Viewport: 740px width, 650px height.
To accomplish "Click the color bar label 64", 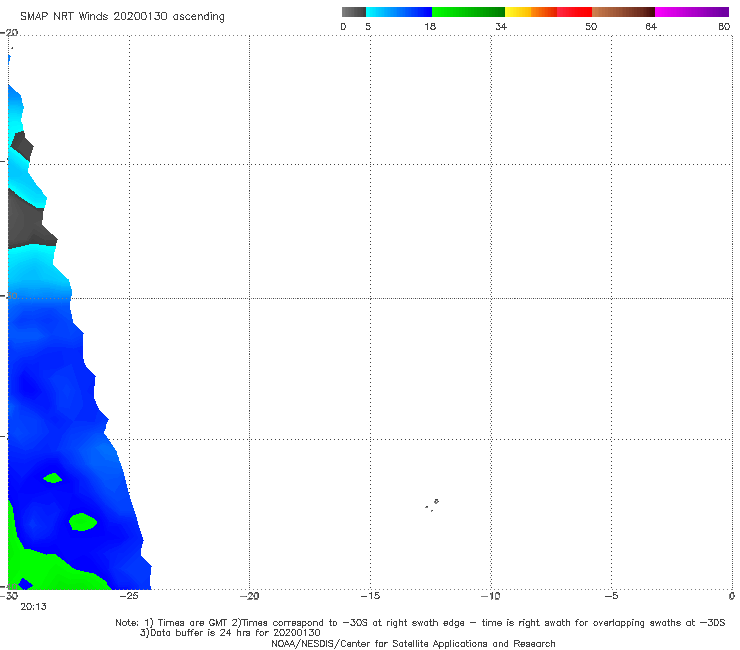I will point(651,26).
